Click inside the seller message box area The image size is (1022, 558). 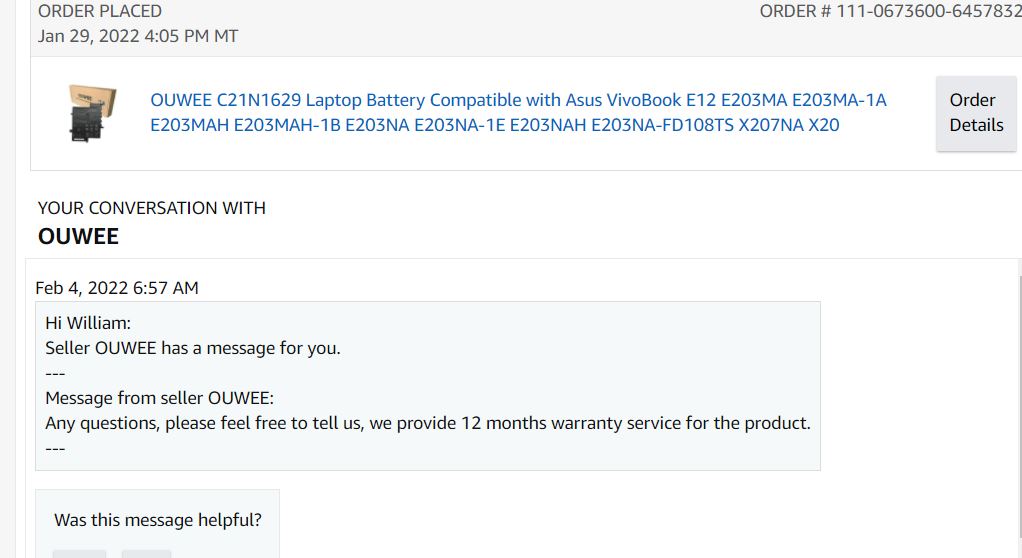pyautogui.click(x=428, y=386)
